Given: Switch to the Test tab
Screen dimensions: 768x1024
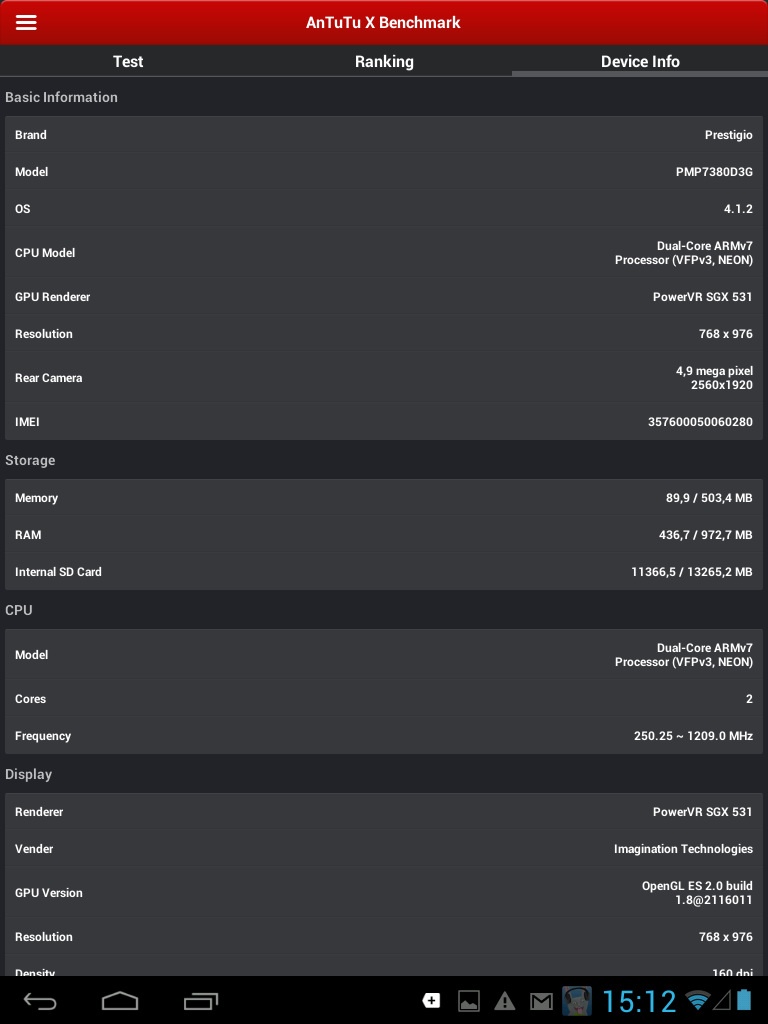Looking at the screenshot, I should point(128,61).
